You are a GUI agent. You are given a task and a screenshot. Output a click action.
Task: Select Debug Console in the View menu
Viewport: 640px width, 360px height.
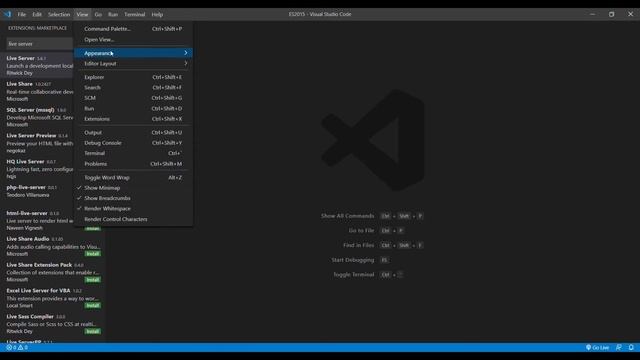pos(133,143)
